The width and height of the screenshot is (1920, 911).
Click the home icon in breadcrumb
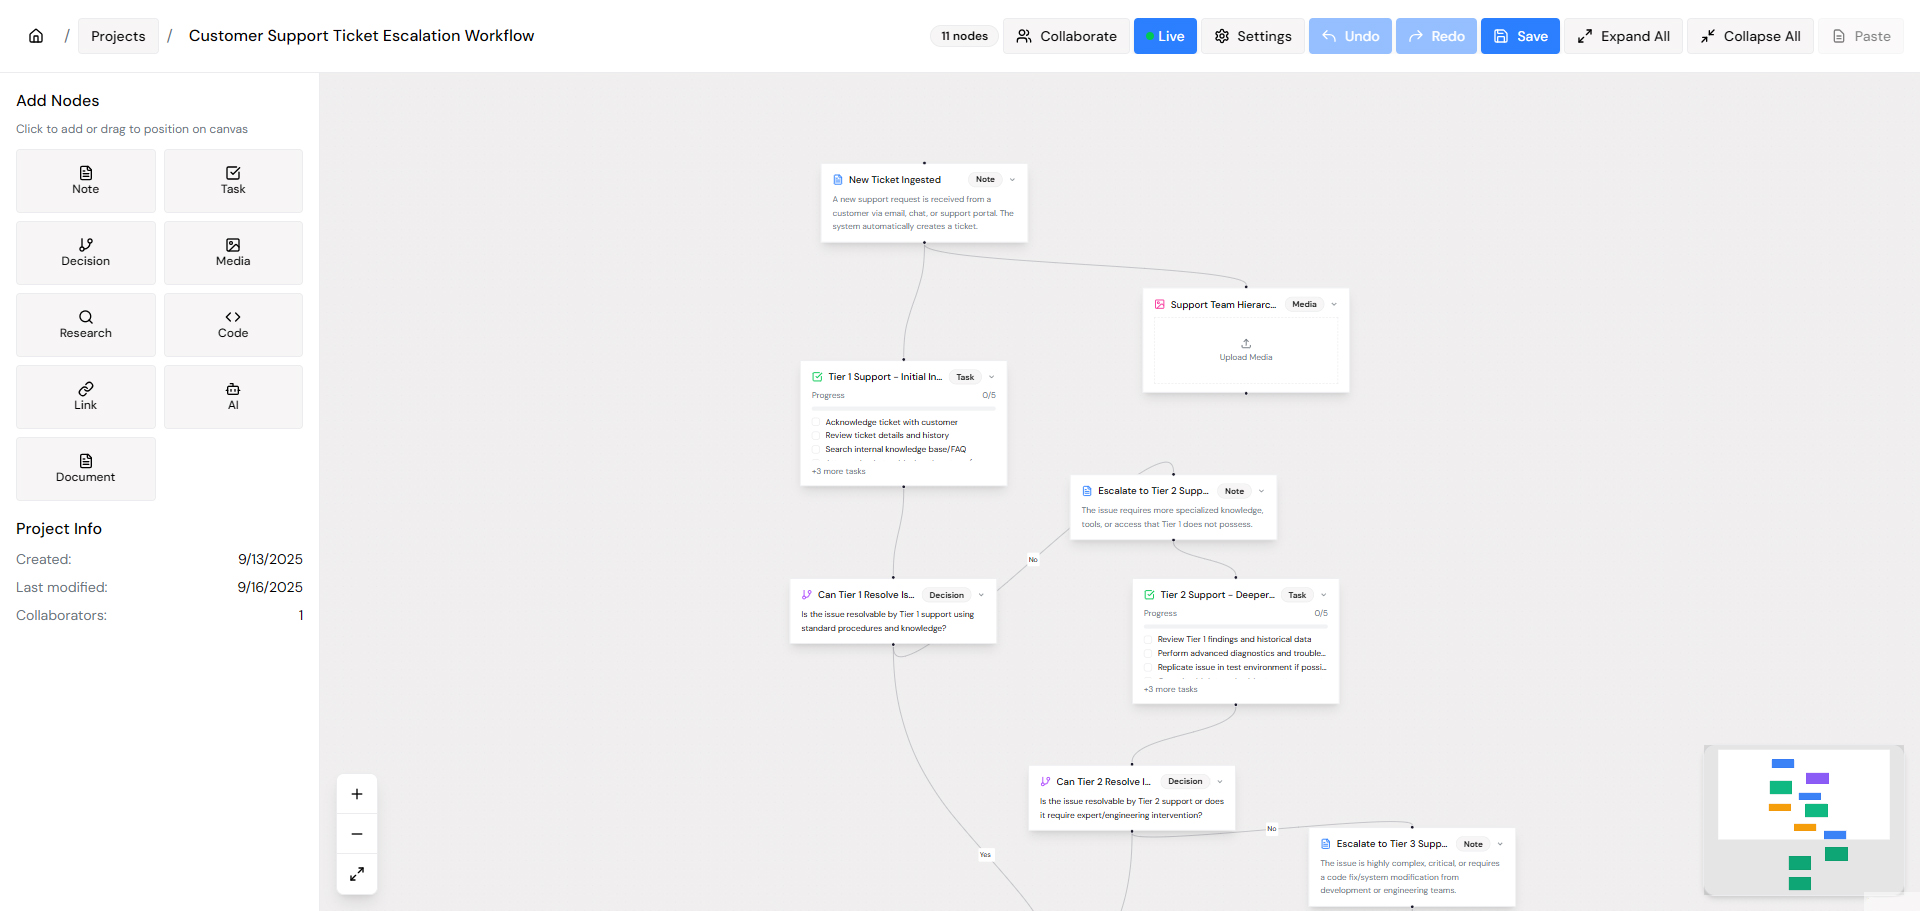[x=36, y=36]
